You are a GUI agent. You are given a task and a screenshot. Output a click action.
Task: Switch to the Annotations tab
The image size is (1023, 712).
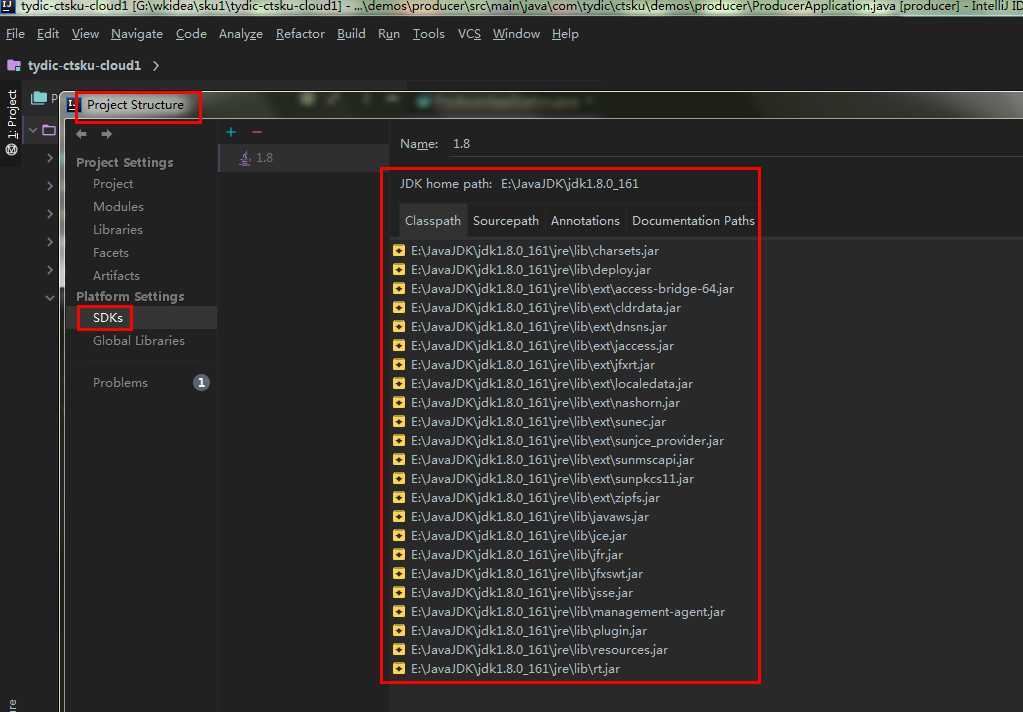tap(585, 221)
